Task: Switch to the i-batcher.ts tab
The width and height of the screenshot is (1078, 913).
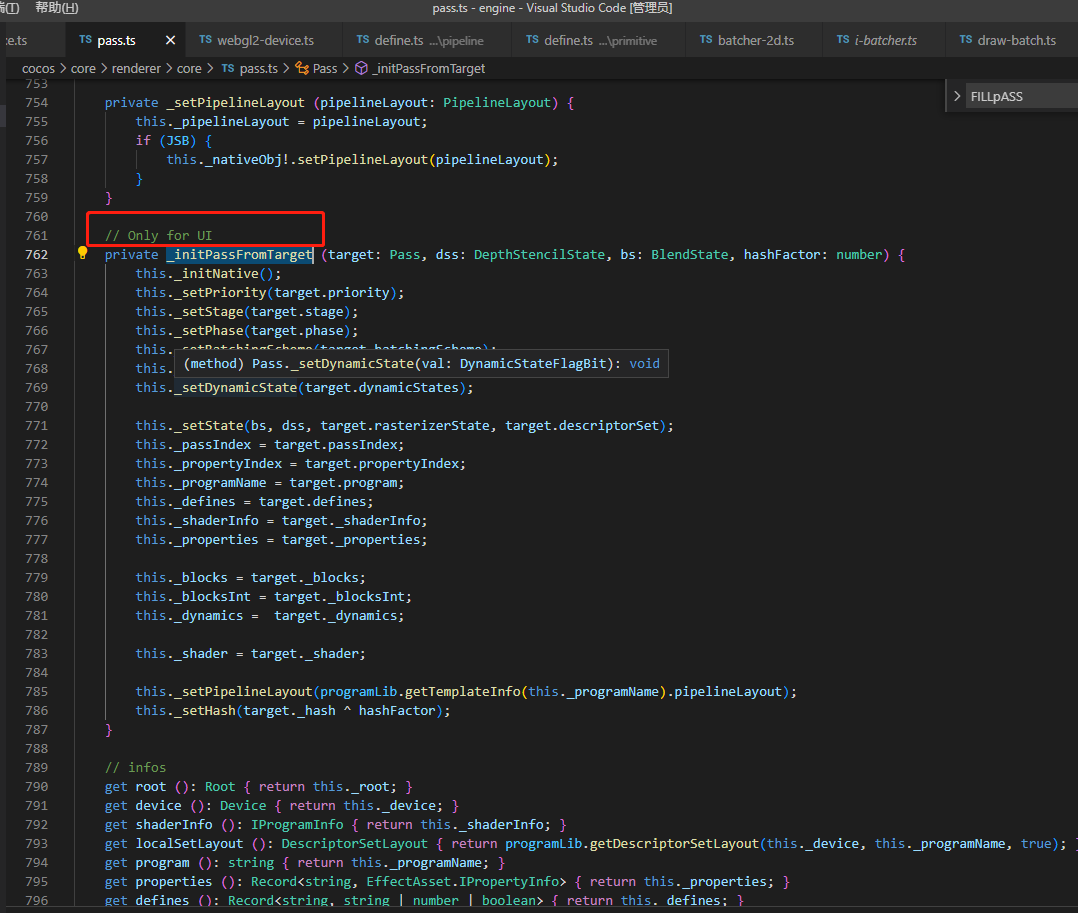Action: point(885,40)
